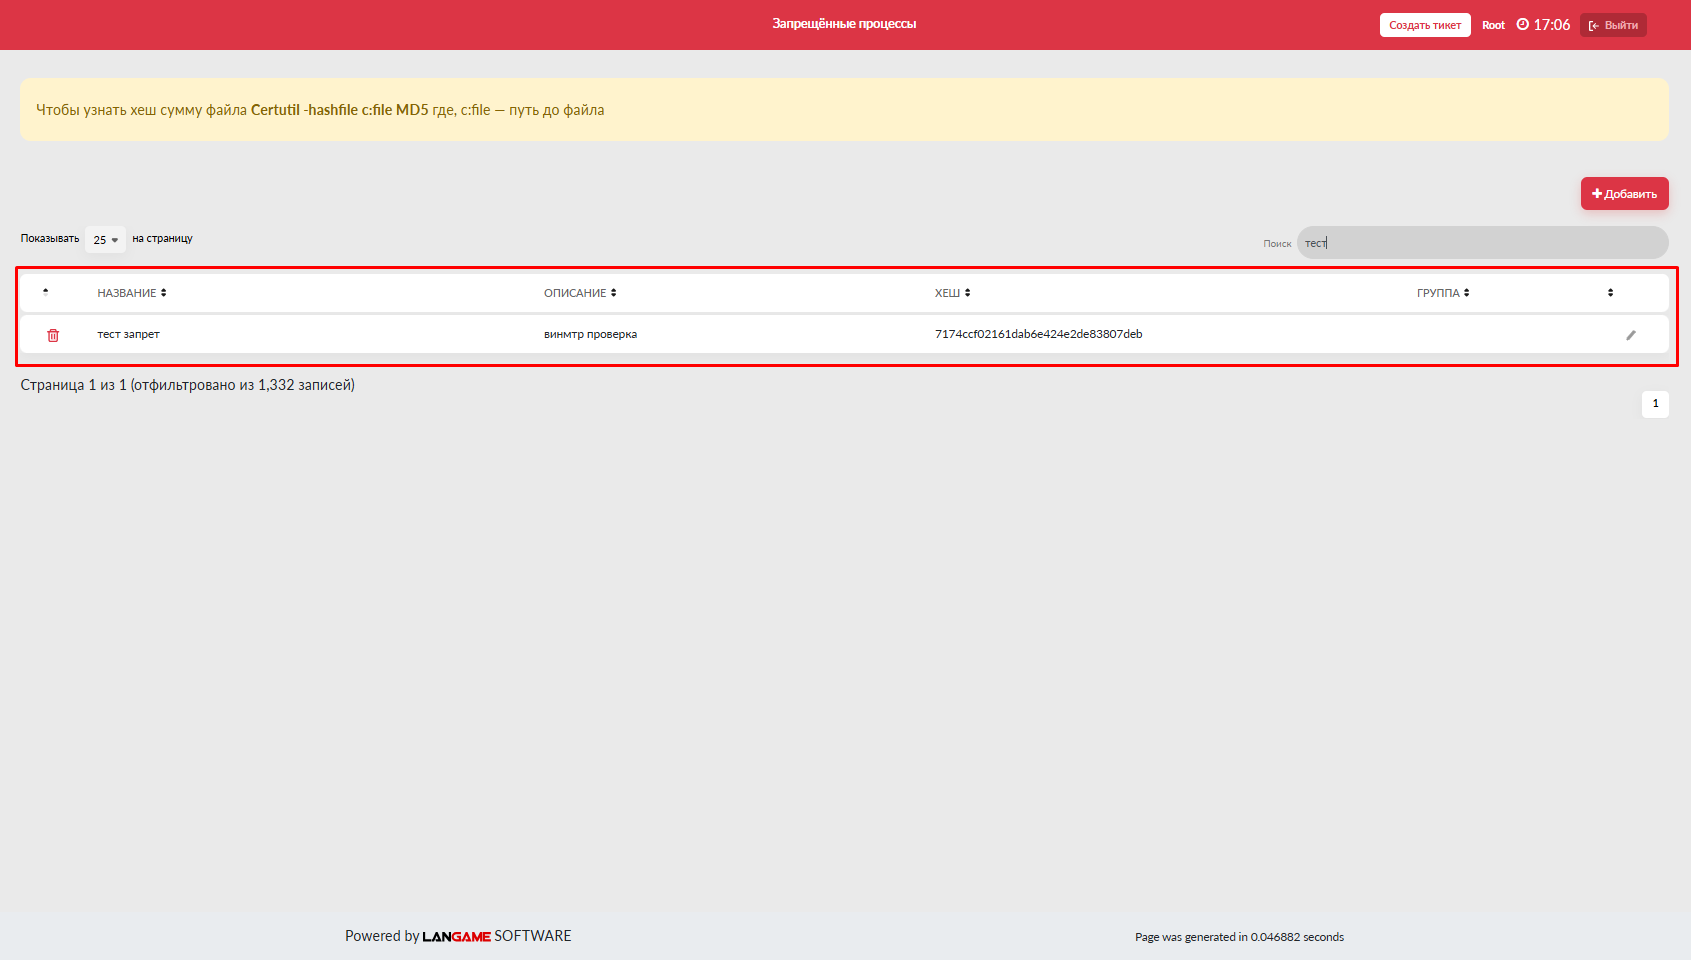Click the Страница 1 из 1 status text

[188, 385]
